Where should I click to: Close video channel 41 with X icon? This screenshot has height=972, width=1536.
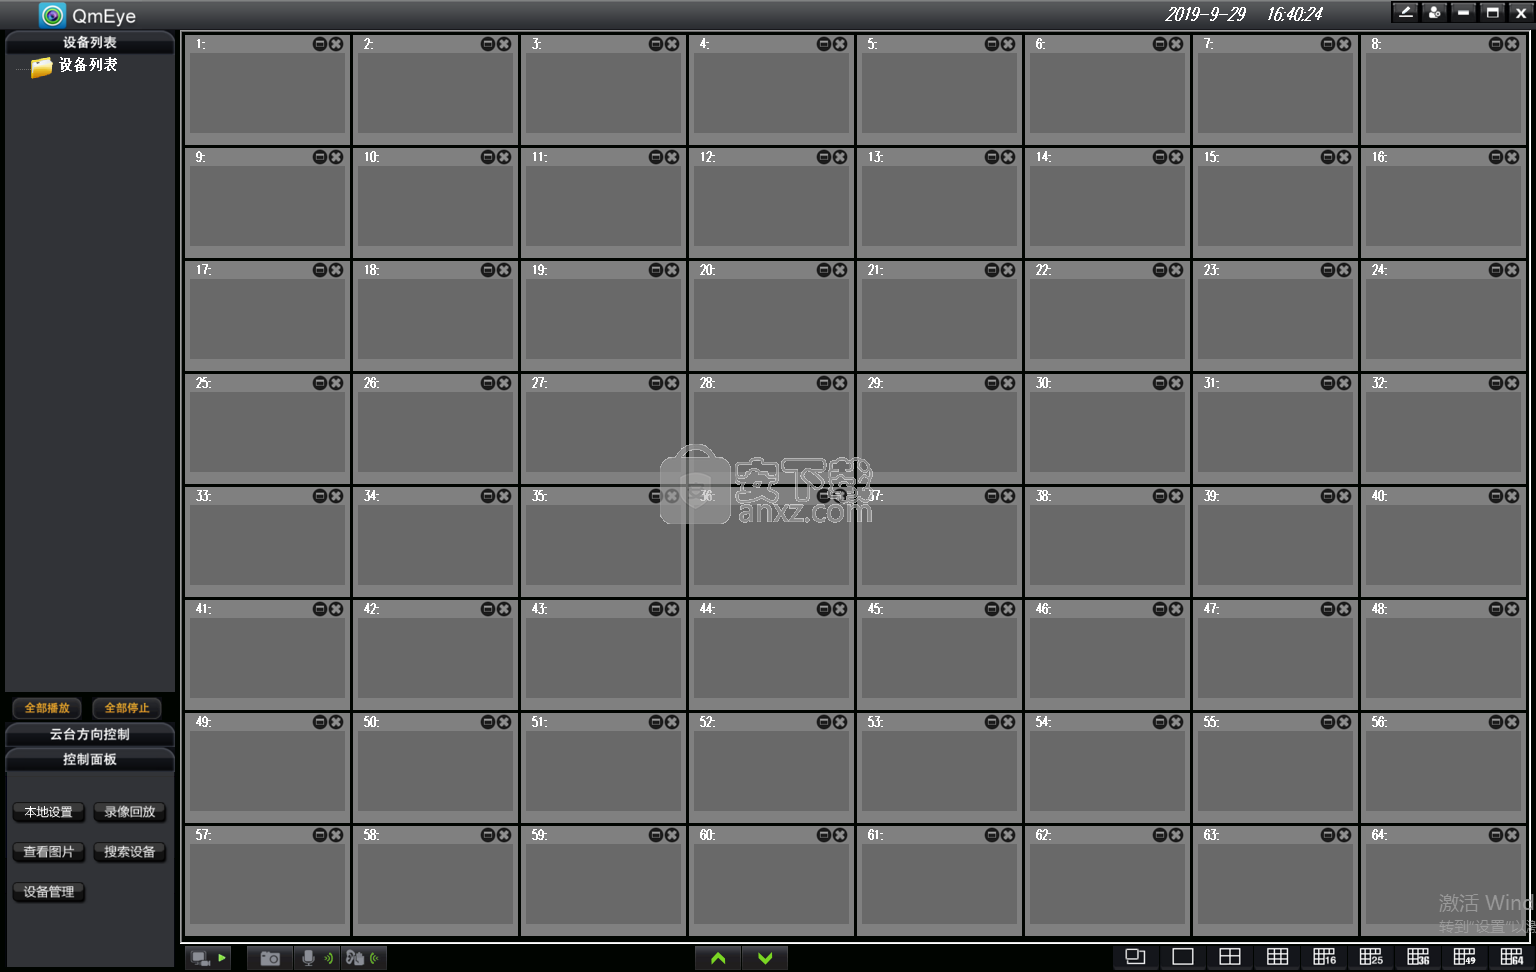pyautogui.click(x=336, y=609)
